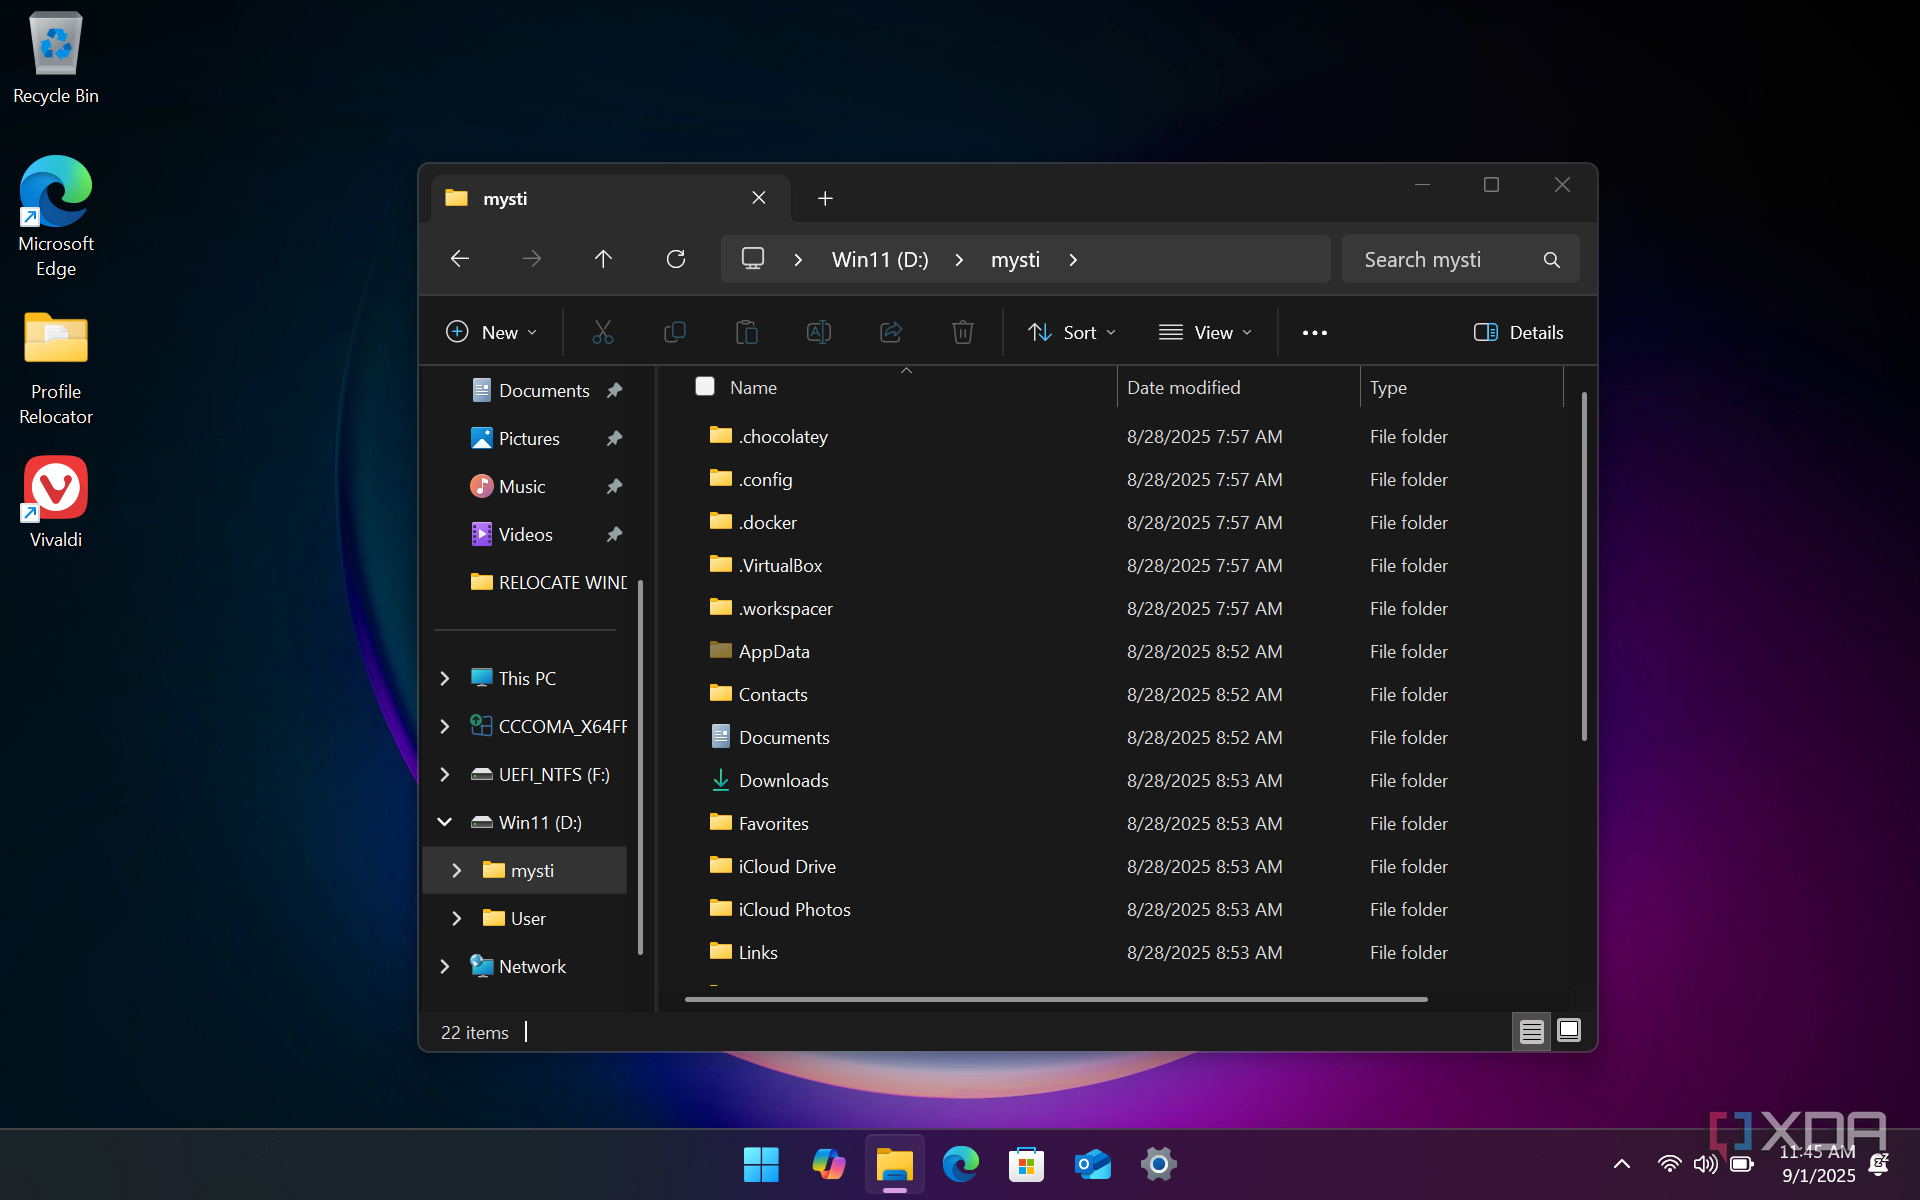Expand the This PC tree node
This screenshot has height=1200, width=1920.
[445, 678]
